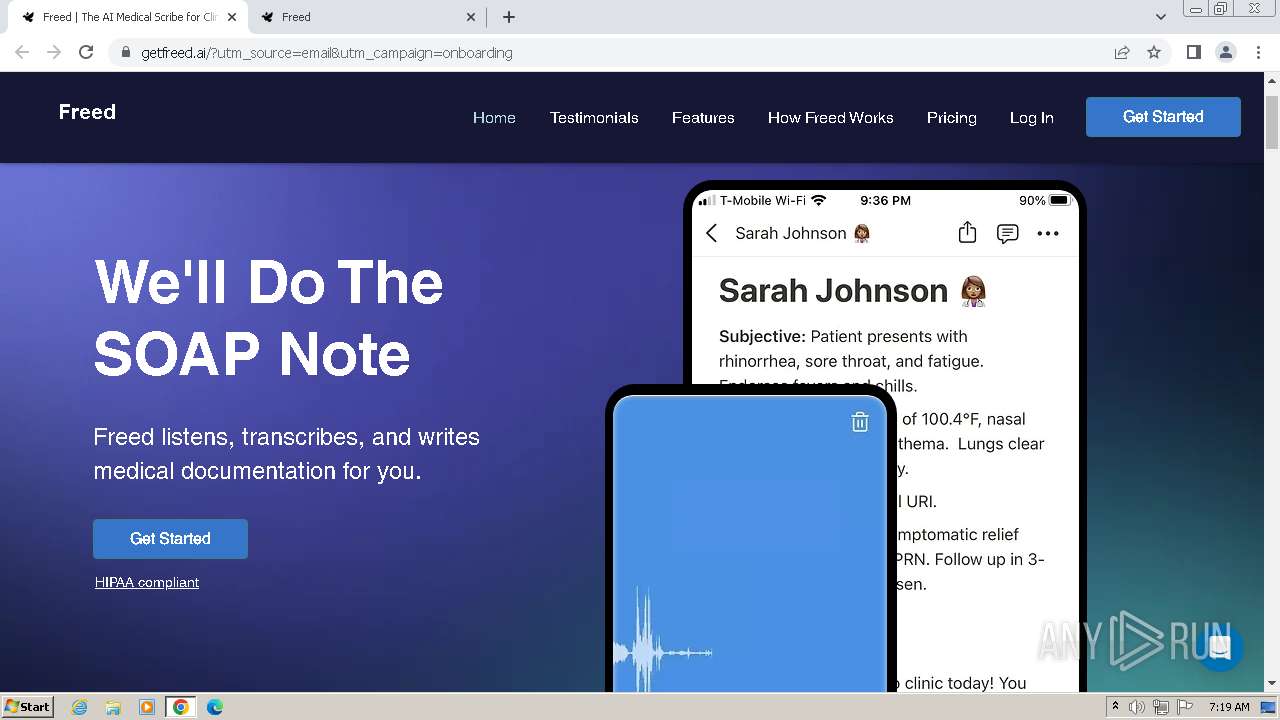Open the HIPAA compliant link
Screen dimensions: 1280x720
[x=147, y=582]
